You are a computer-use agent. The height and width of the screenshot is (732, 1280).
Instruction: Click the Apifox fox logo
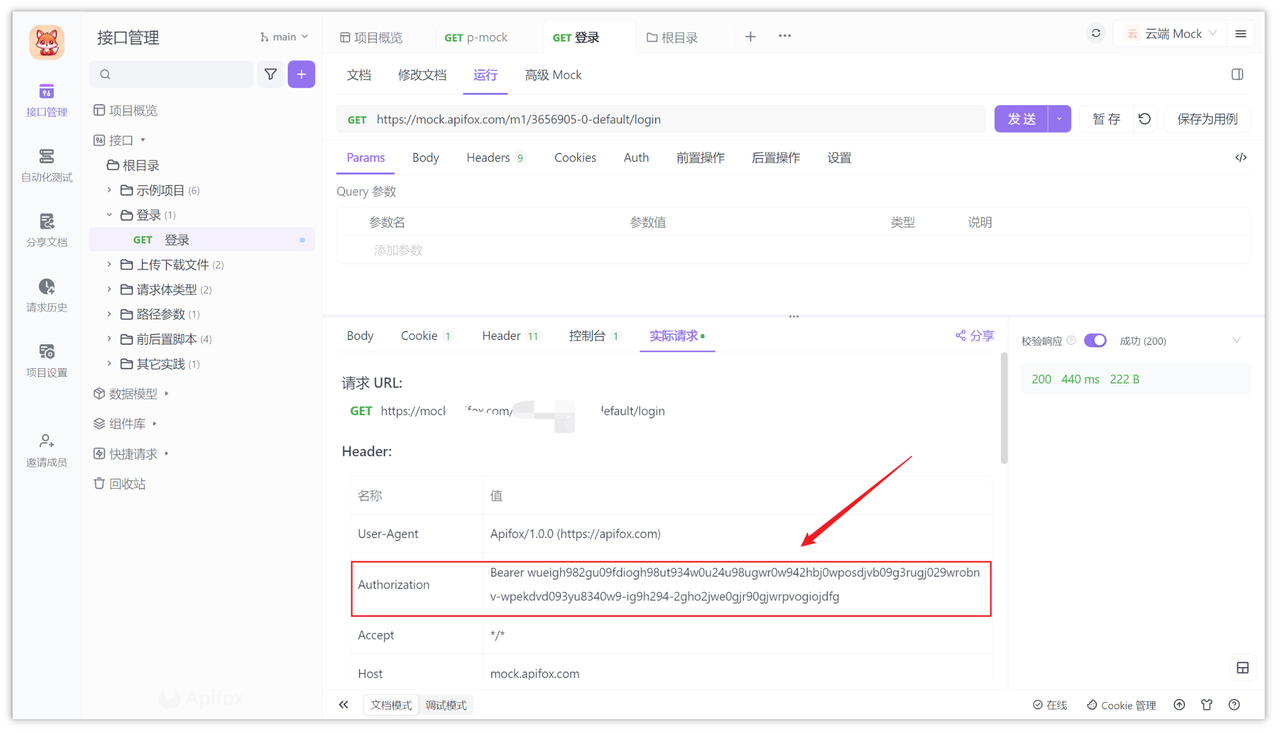[x=47, y=41]
